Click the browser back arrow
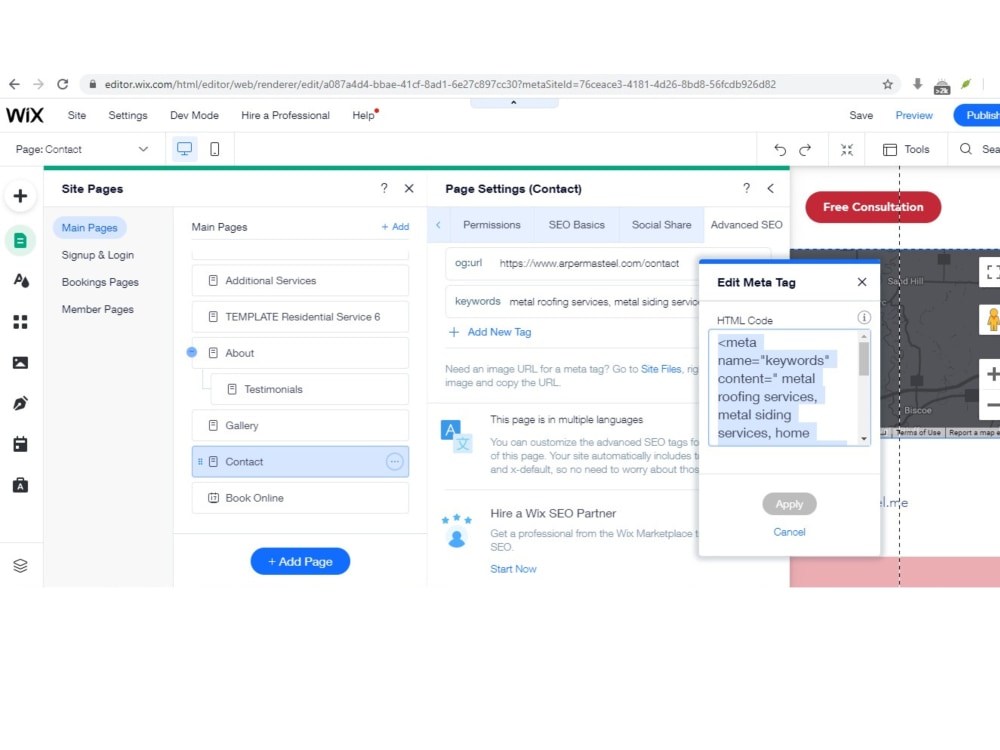Screen dimensions: 1000x750 pos(14,84)
